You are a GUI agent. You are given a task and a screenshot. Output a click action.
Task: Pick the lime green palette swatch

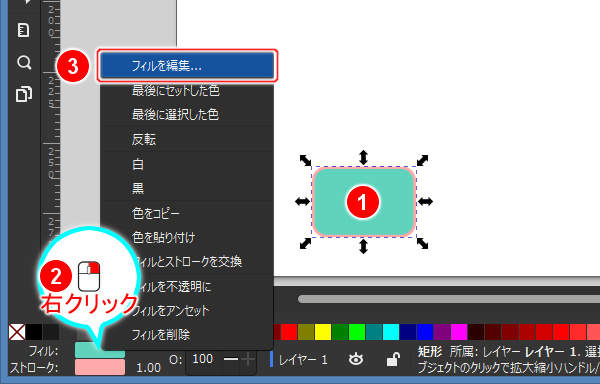coord(357,332)
